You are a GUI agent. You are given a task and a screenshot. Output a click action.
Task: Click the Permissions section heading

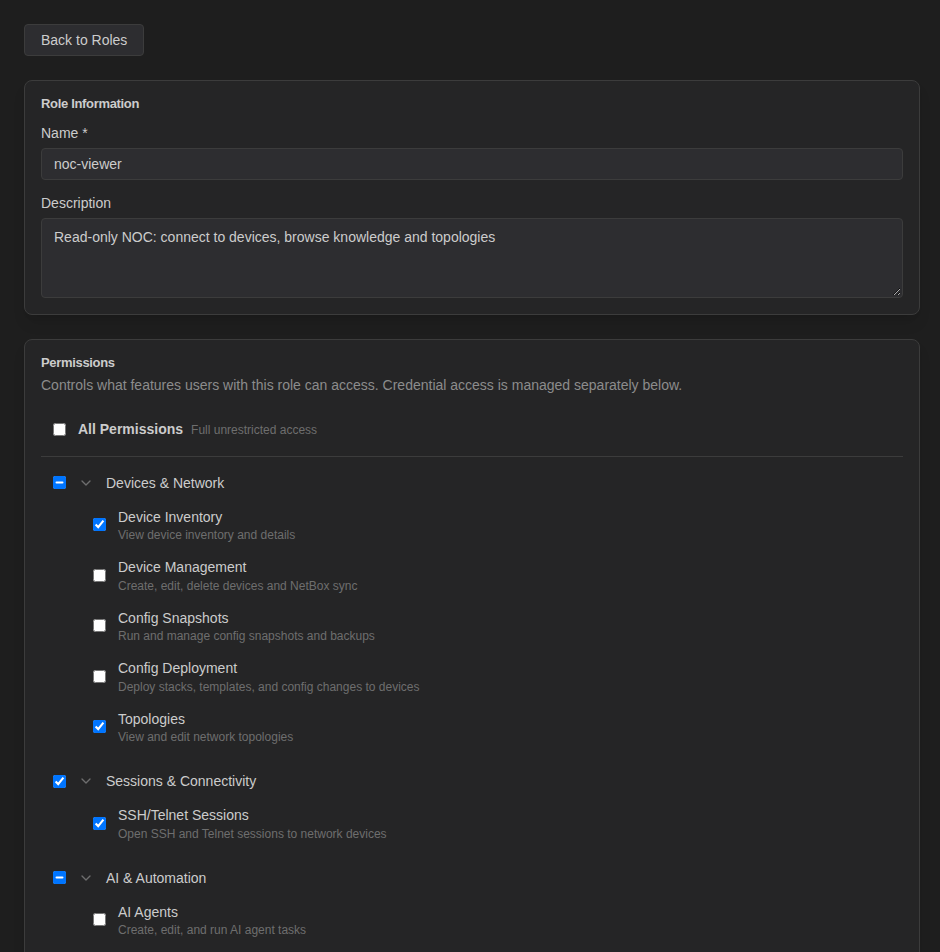coord(78,362)
